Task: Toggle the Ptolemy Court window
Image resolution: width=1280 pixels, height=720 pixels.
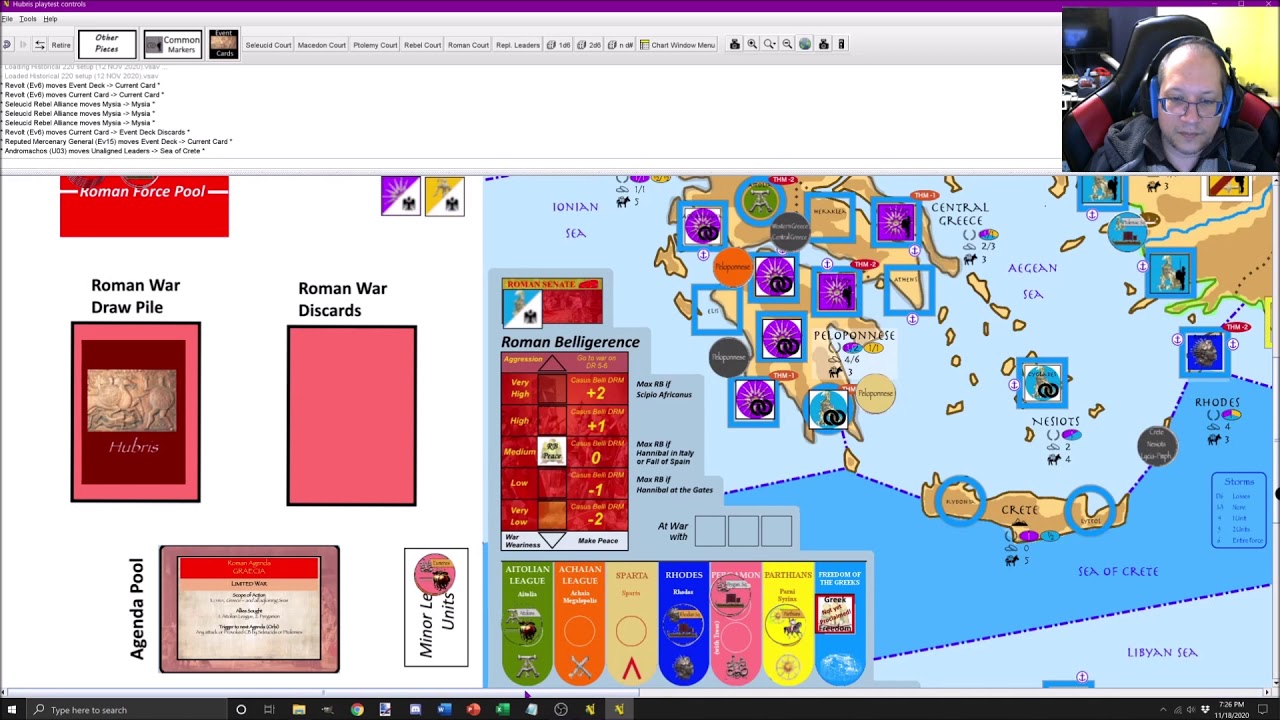Action: [375, 45]
